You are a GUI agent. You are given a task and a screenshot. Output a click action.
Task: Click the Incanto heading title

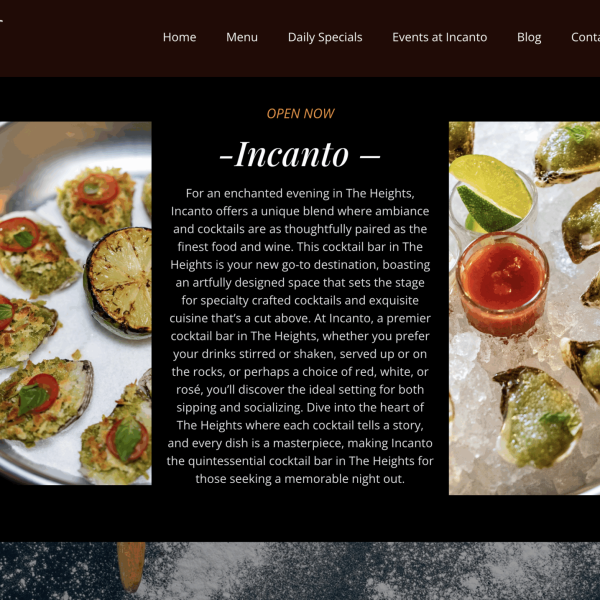click(300, 154)
